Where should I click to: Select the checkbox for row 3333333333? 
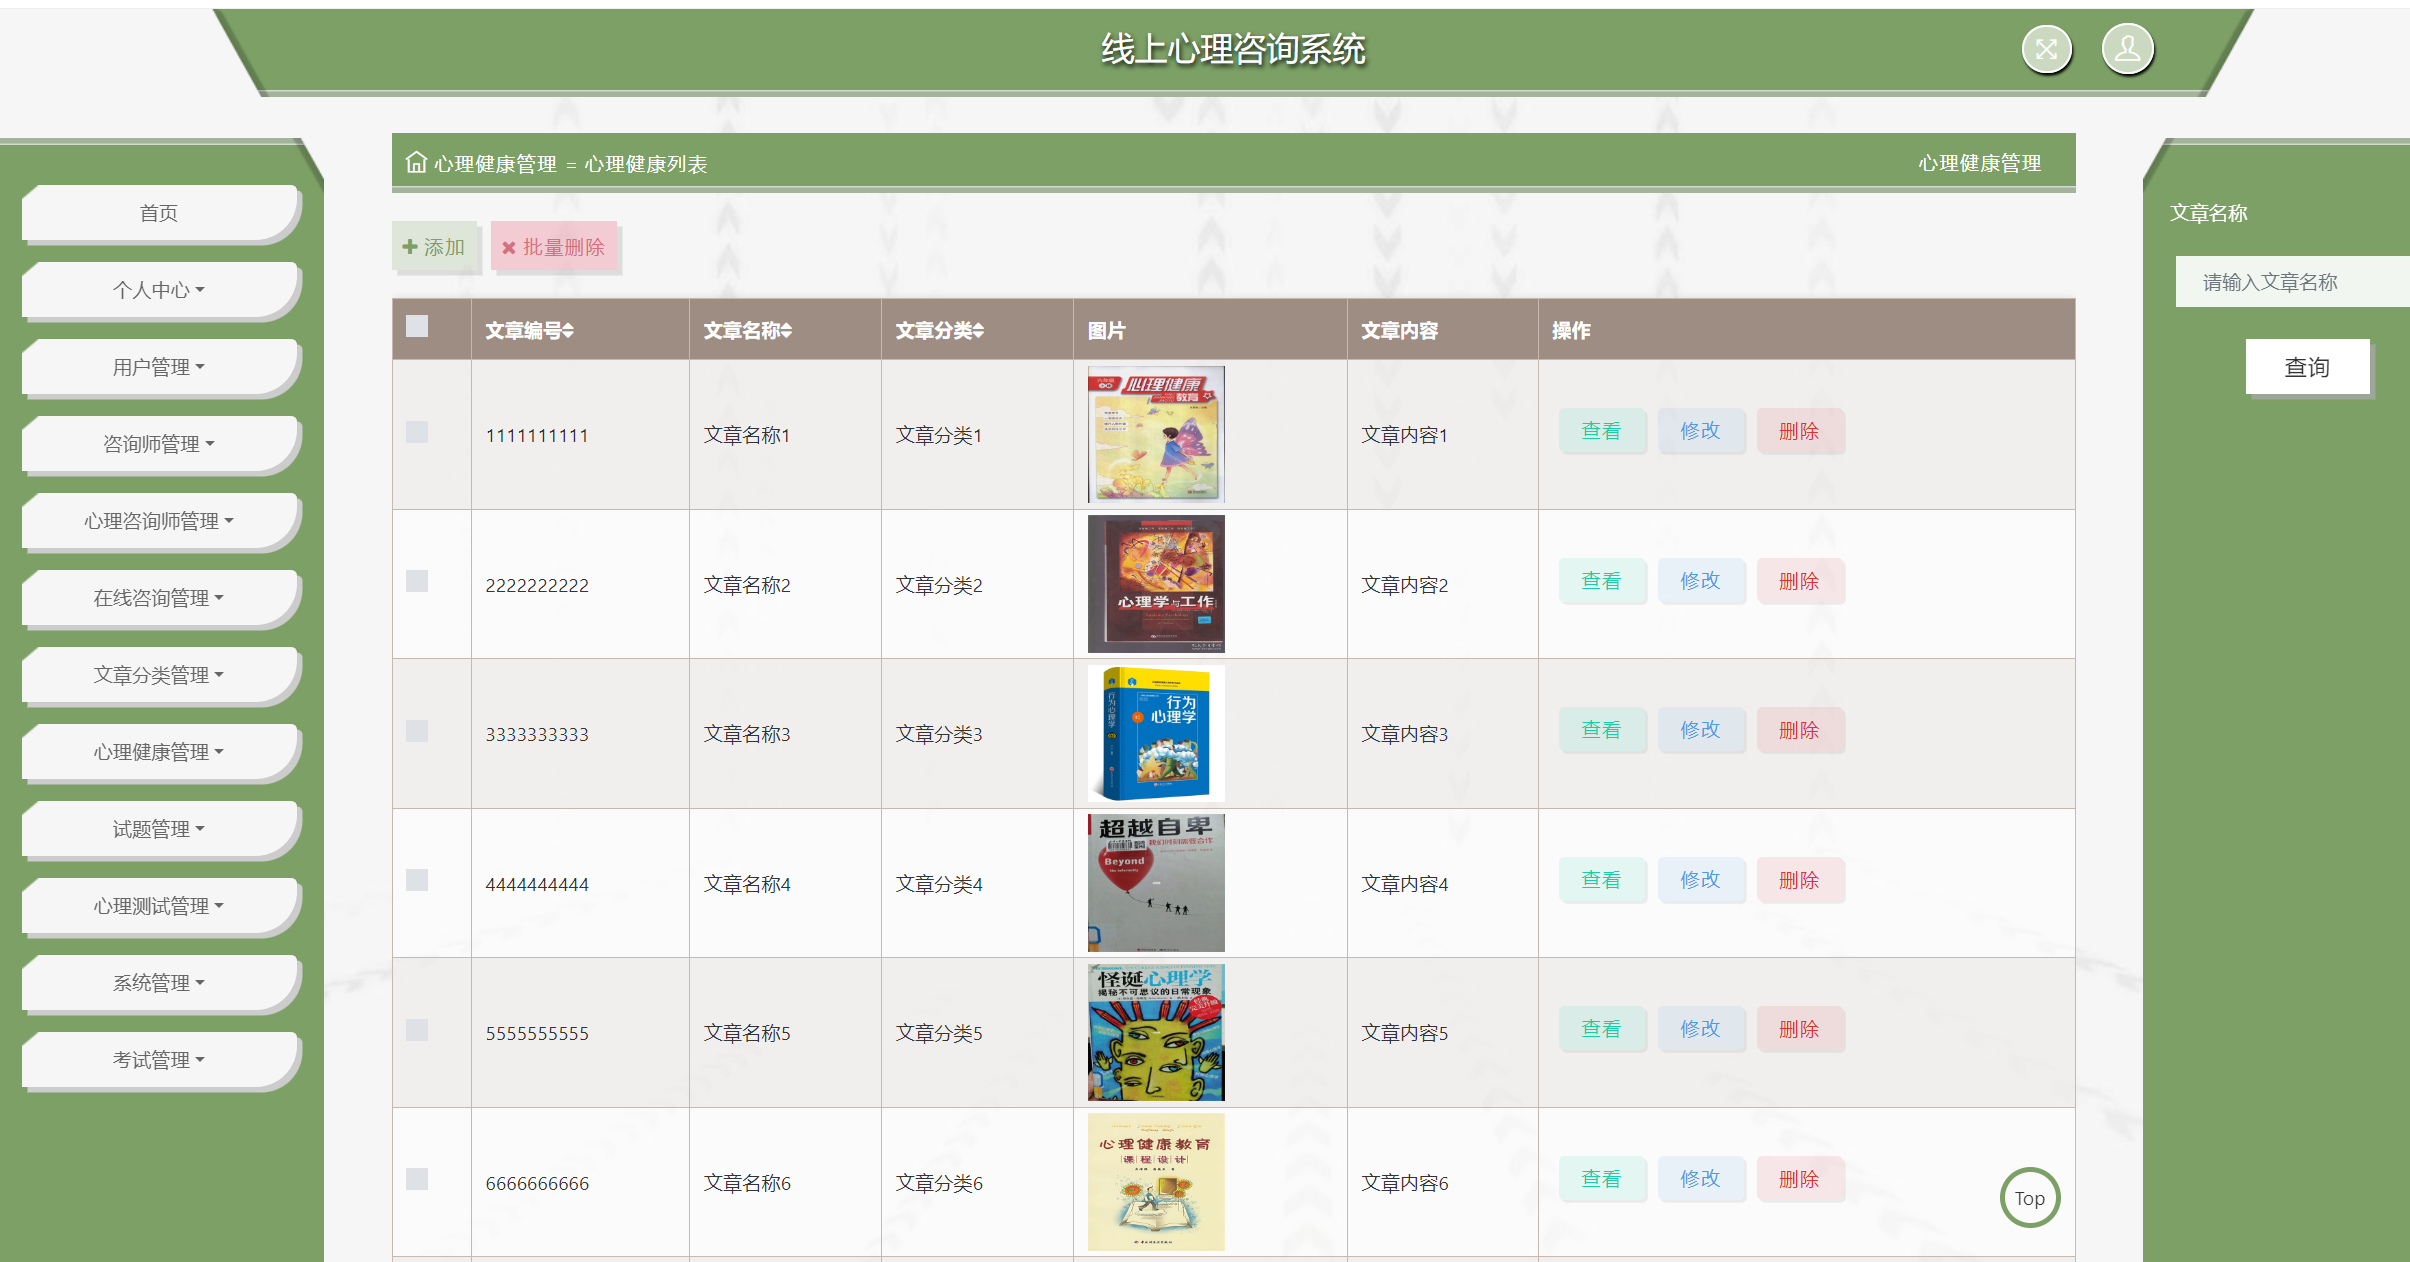pyautogui.click(x=417, y=731)
